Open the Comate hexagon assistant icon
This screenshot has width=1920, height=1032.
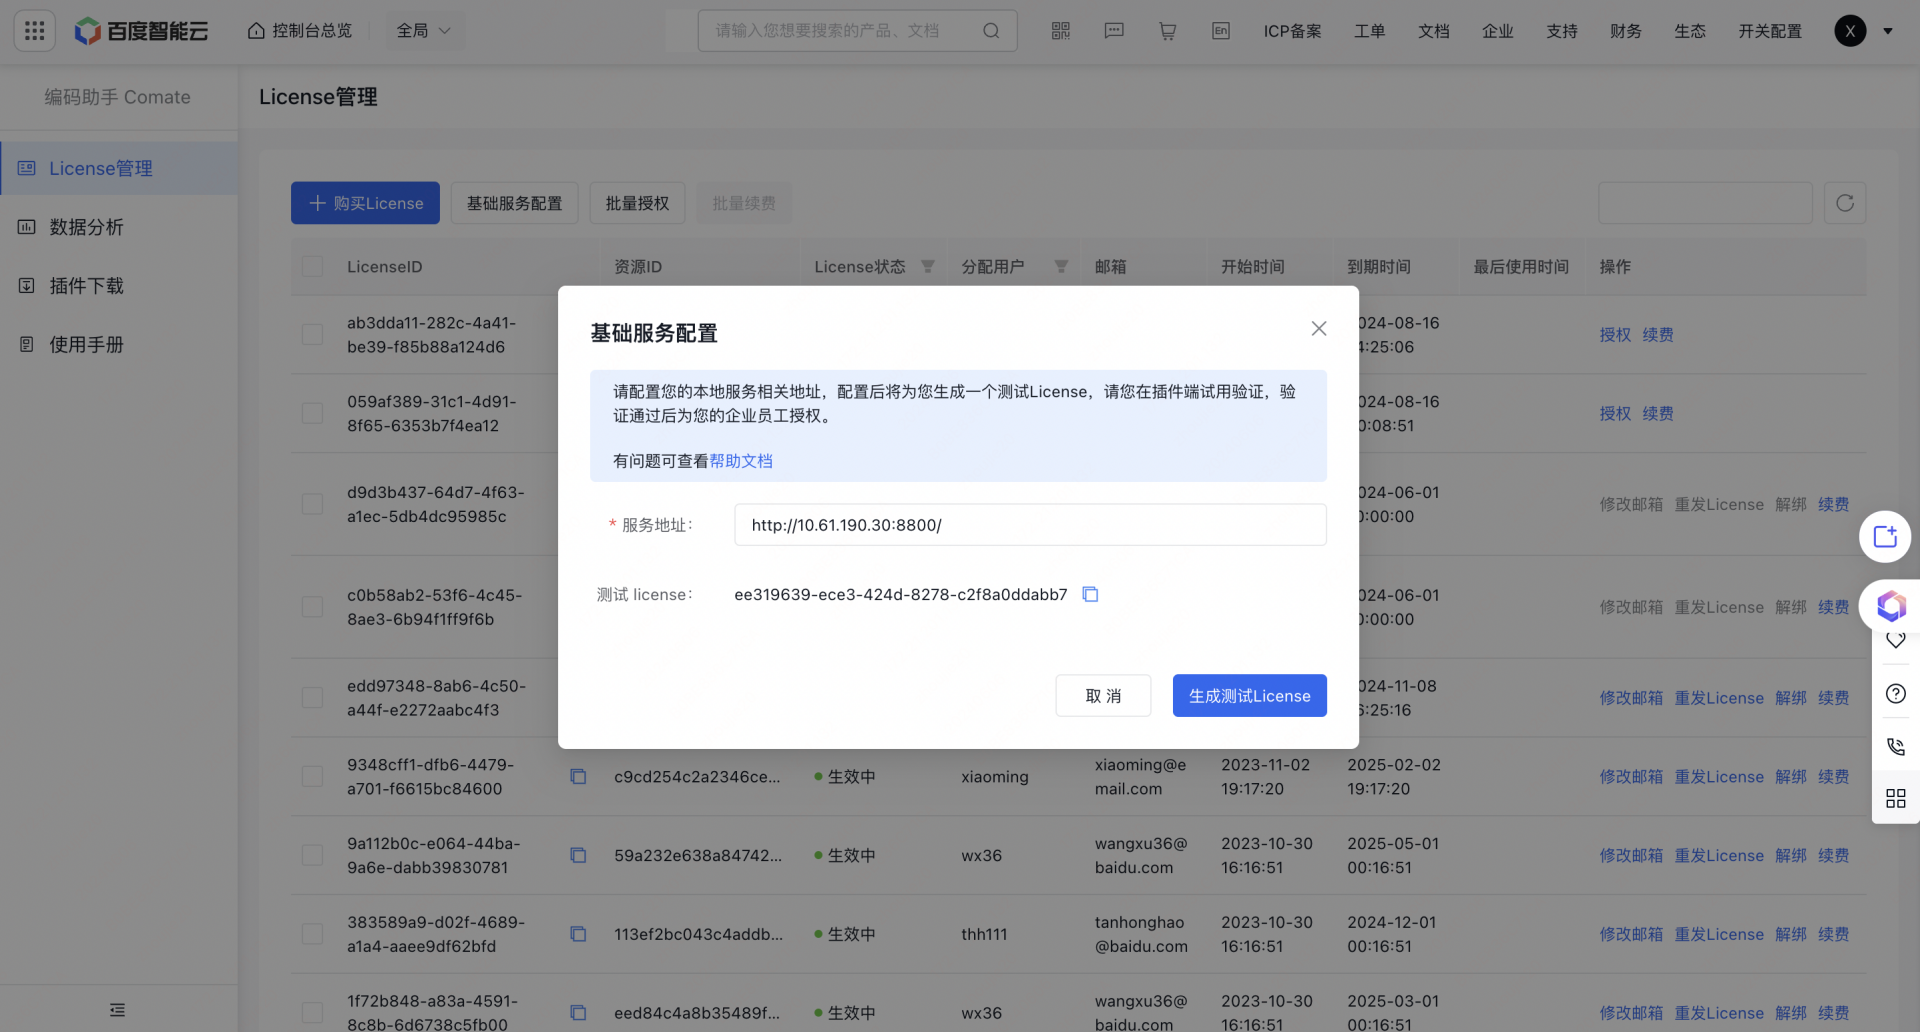pyautogui.click(x=1890, y=605)
